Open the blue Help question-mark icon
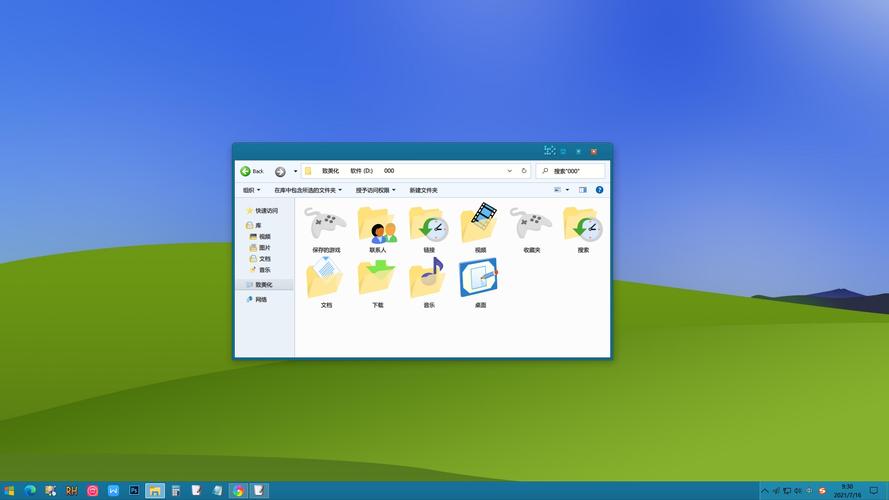889x500 pixels. tap(599, 190)
